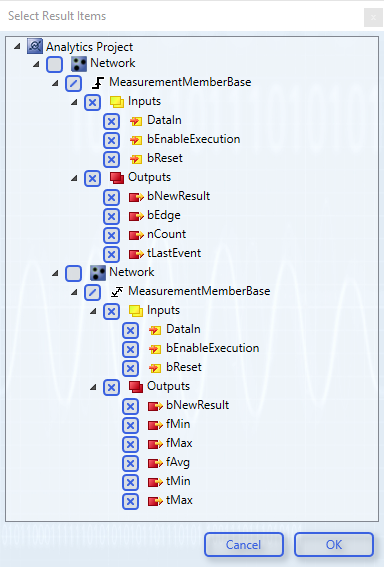Click the lower Network node icon
The width and height of the screenshot is (384, 567).
coord(98,273)
